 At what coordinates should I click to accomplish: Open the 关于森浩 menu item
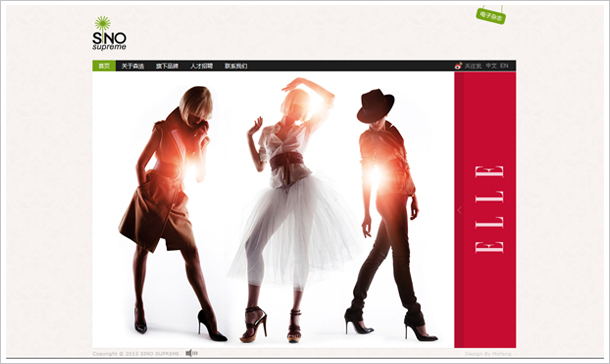coord(133,66)
